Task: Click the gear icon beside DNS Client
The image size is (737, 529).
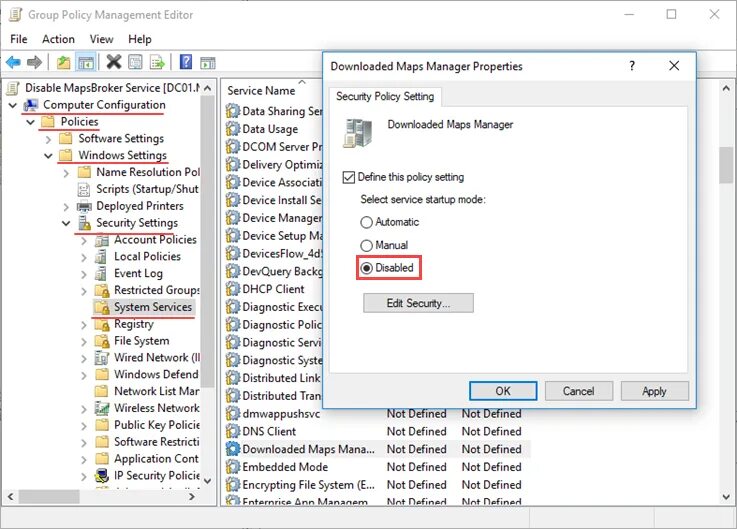Action: 233,431
